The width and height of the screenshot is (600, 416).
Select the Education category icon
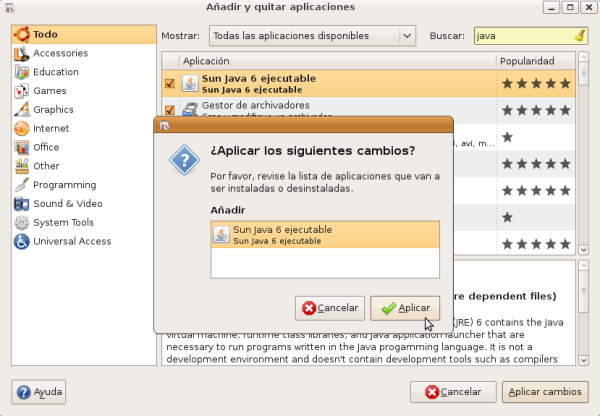[x=21, y=72]
